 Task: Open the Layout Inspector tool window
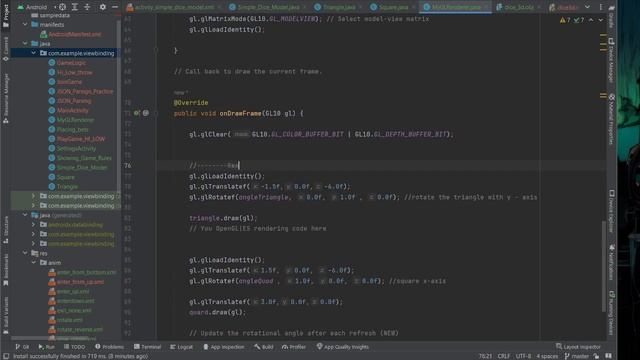578,347
